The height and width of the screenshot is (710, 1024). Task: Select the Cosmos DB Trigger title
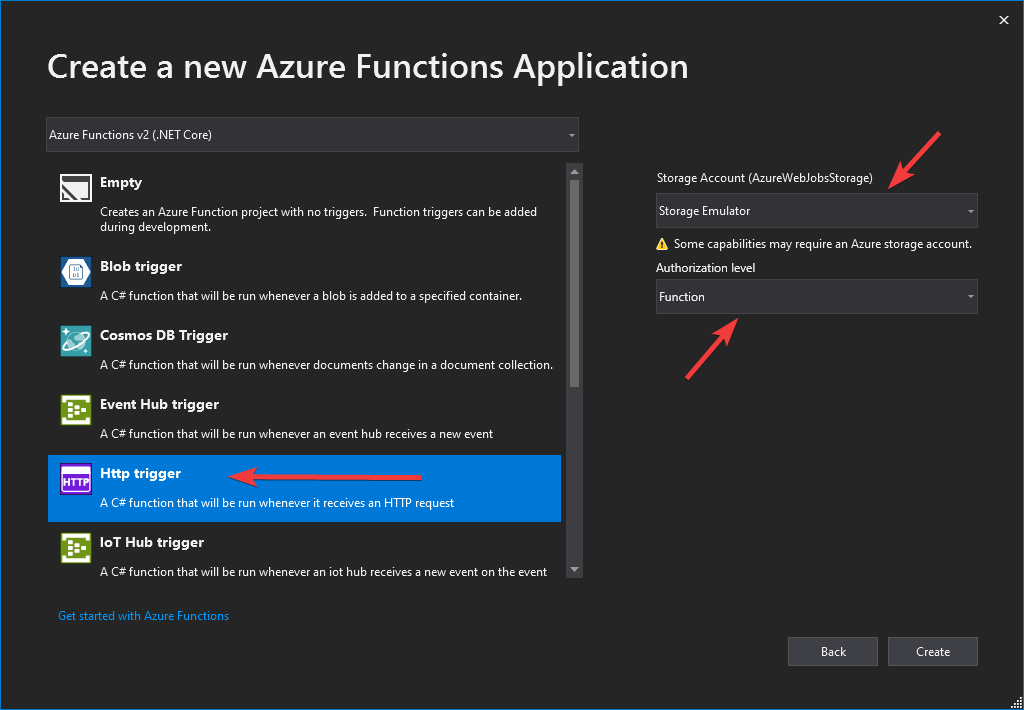pos(164,336)
